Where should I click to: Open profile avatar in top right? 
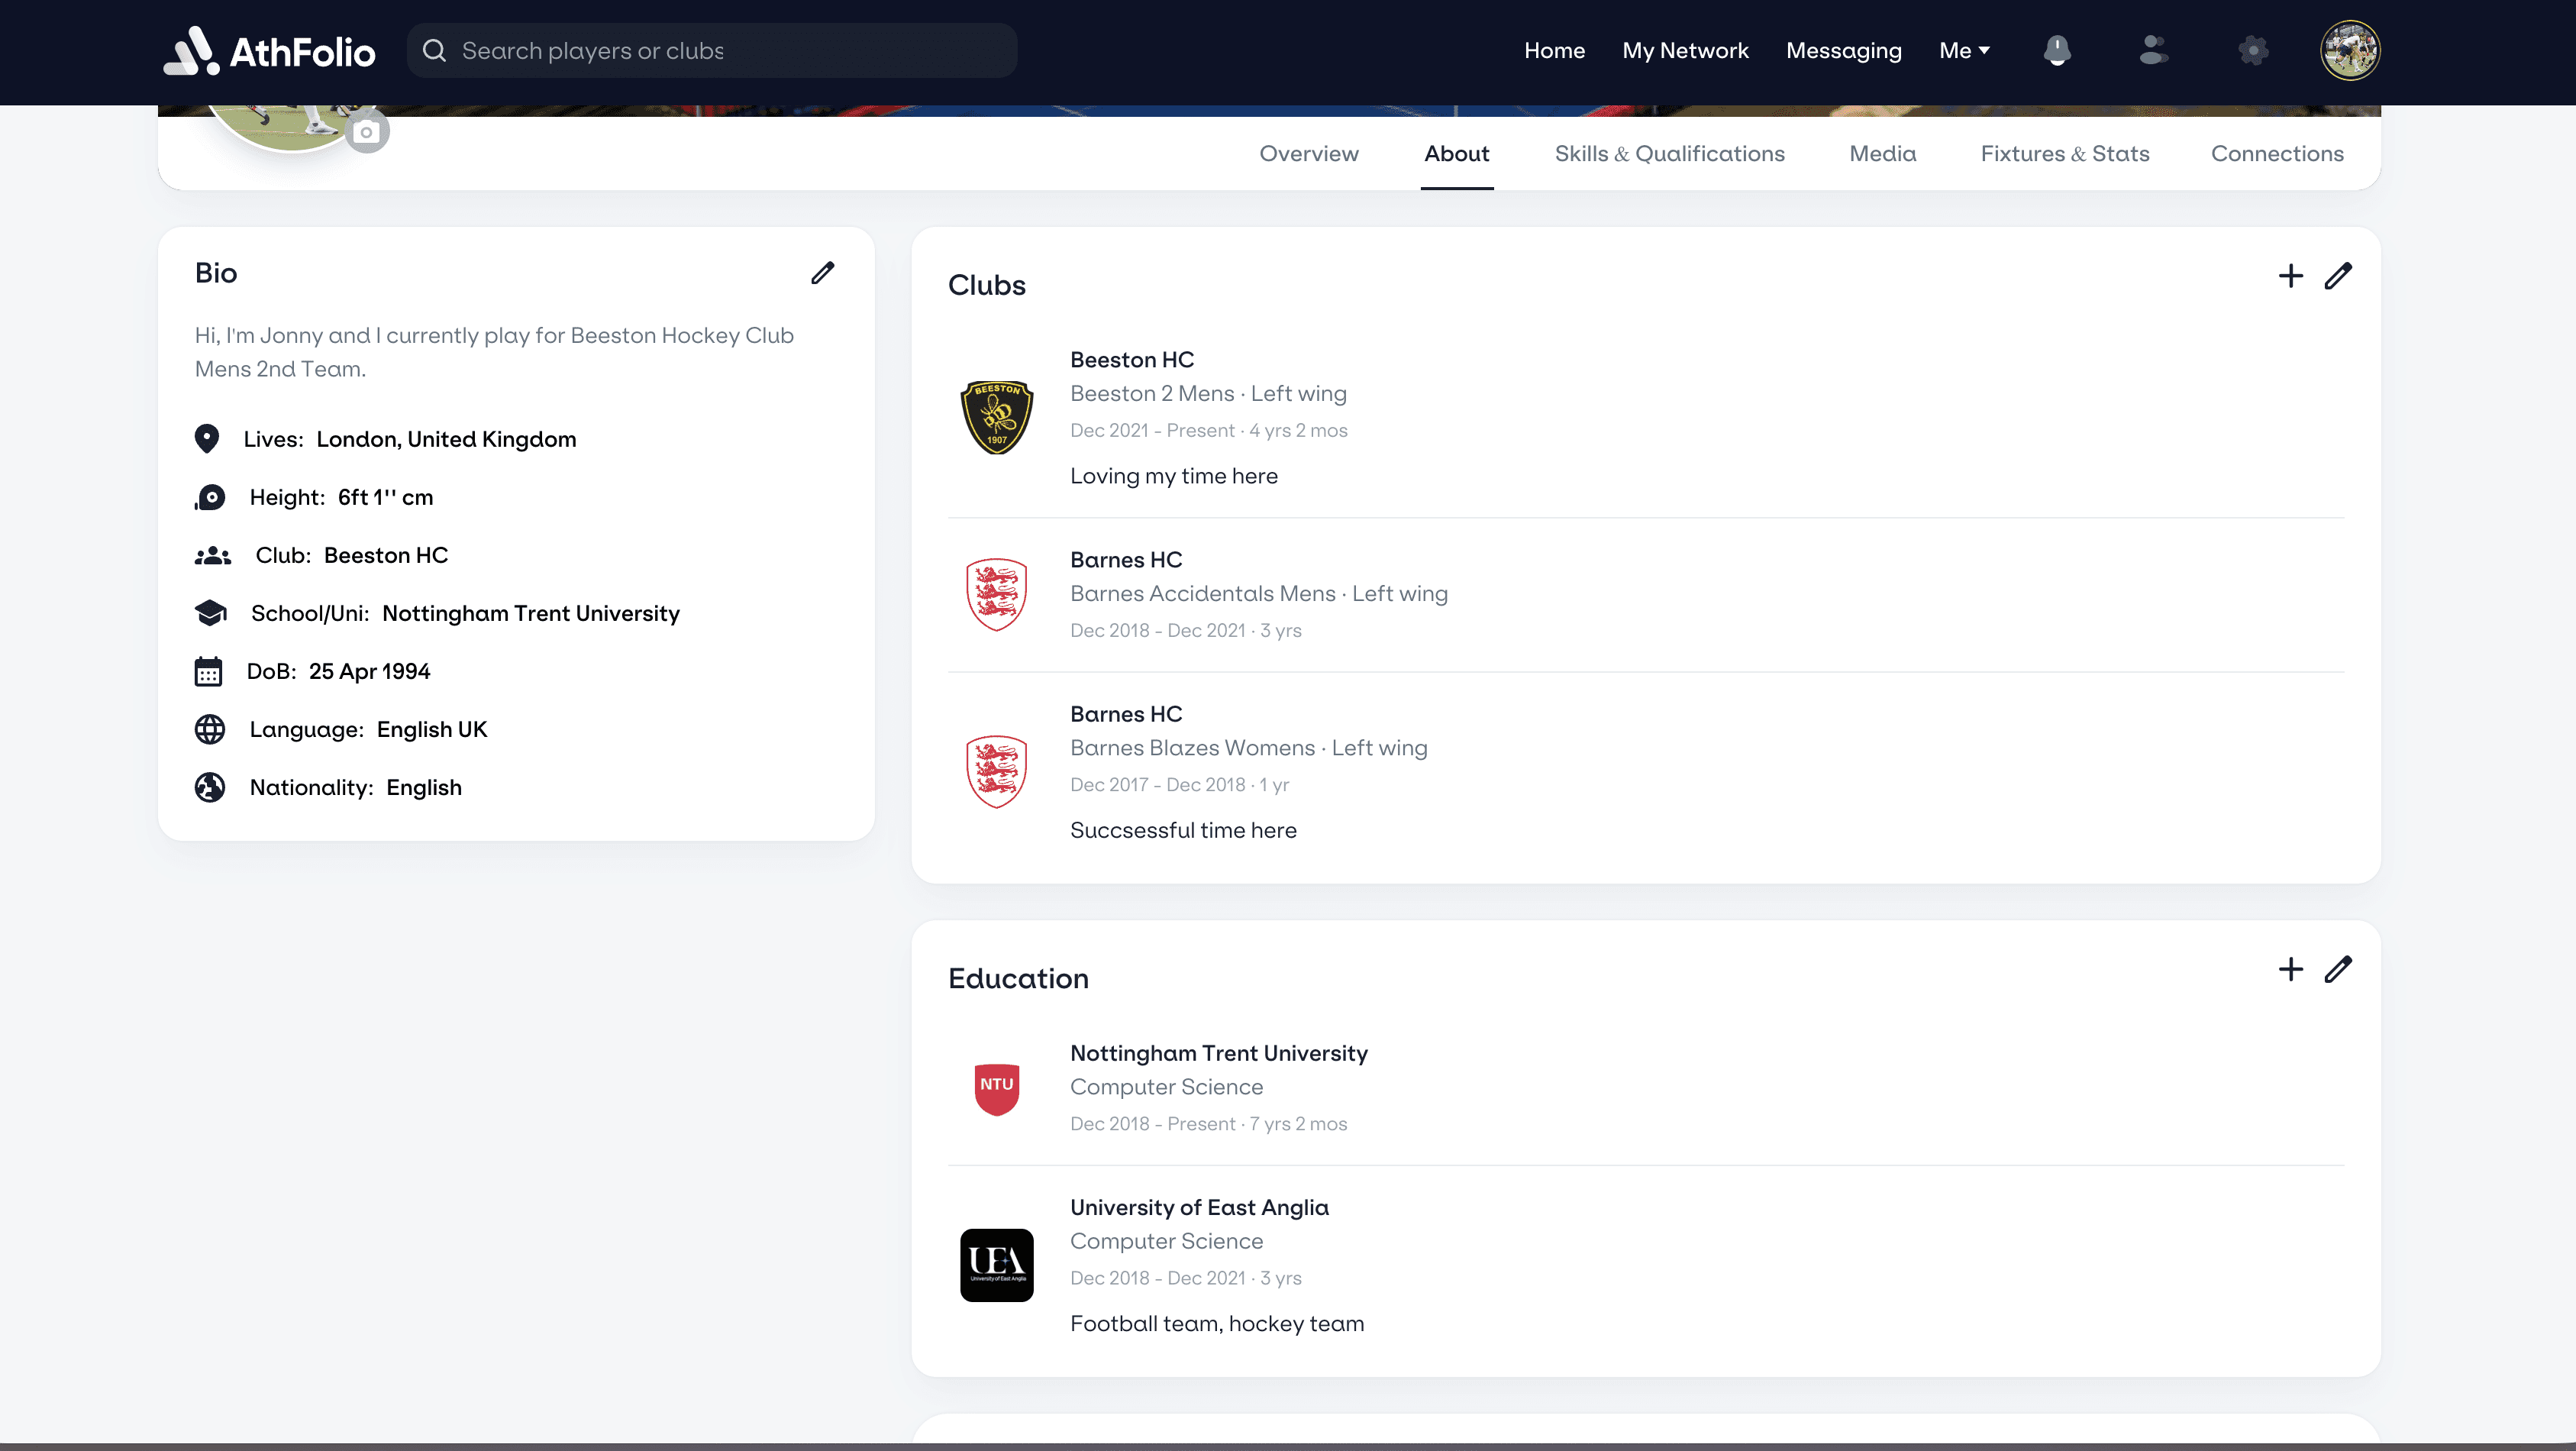point(2349,50)
